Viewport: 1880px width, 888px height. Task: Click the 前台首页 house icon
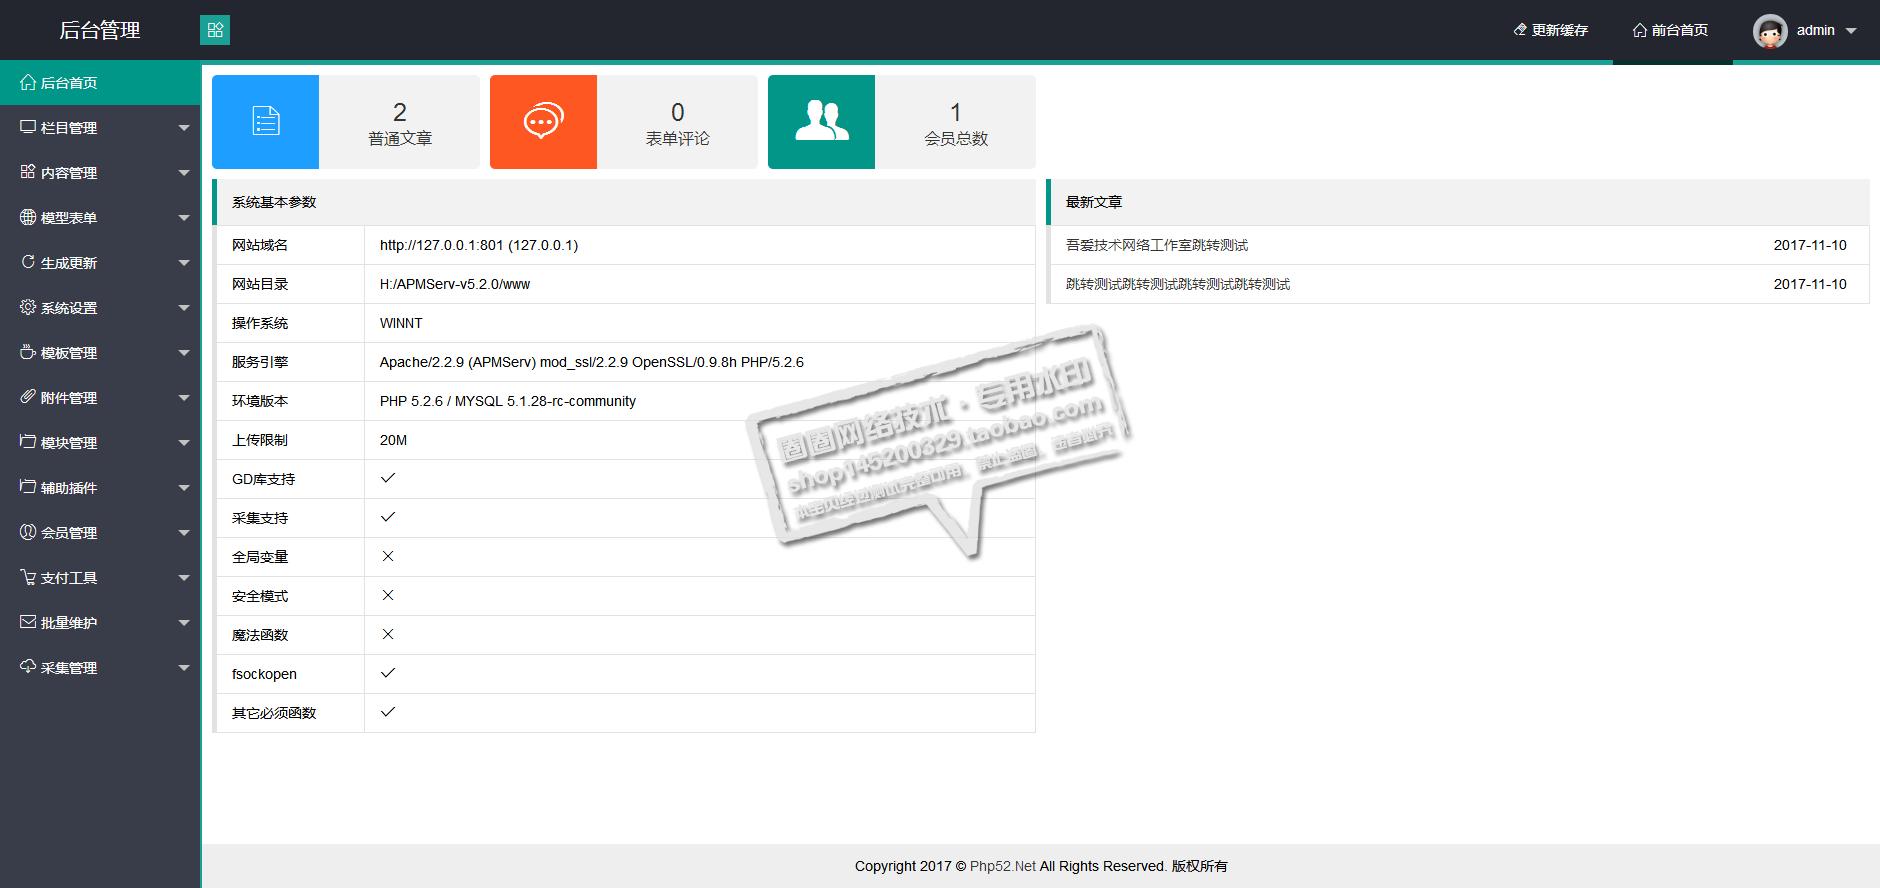(x=1639, y=30)
